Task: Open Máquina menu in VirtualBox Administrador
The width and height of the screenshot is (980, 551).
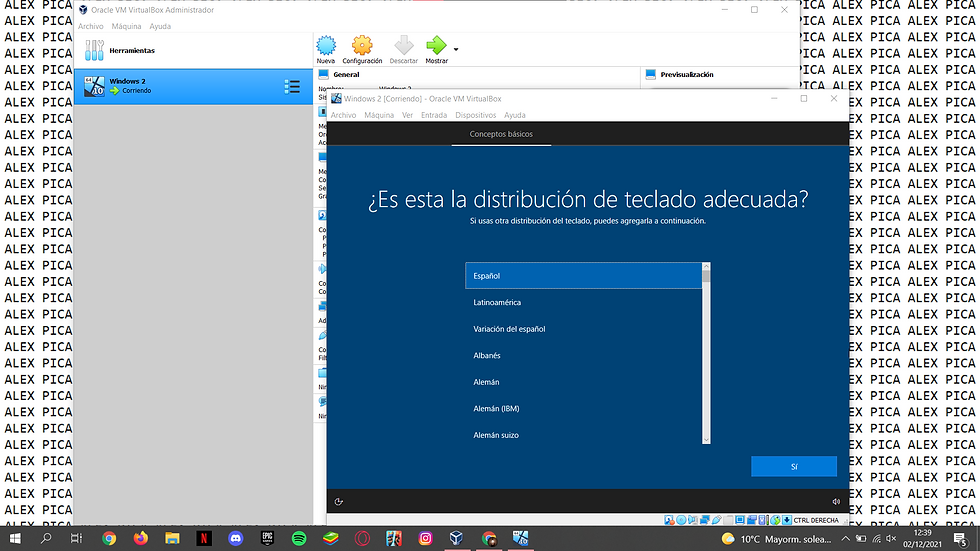Action: tap(126, 26)
